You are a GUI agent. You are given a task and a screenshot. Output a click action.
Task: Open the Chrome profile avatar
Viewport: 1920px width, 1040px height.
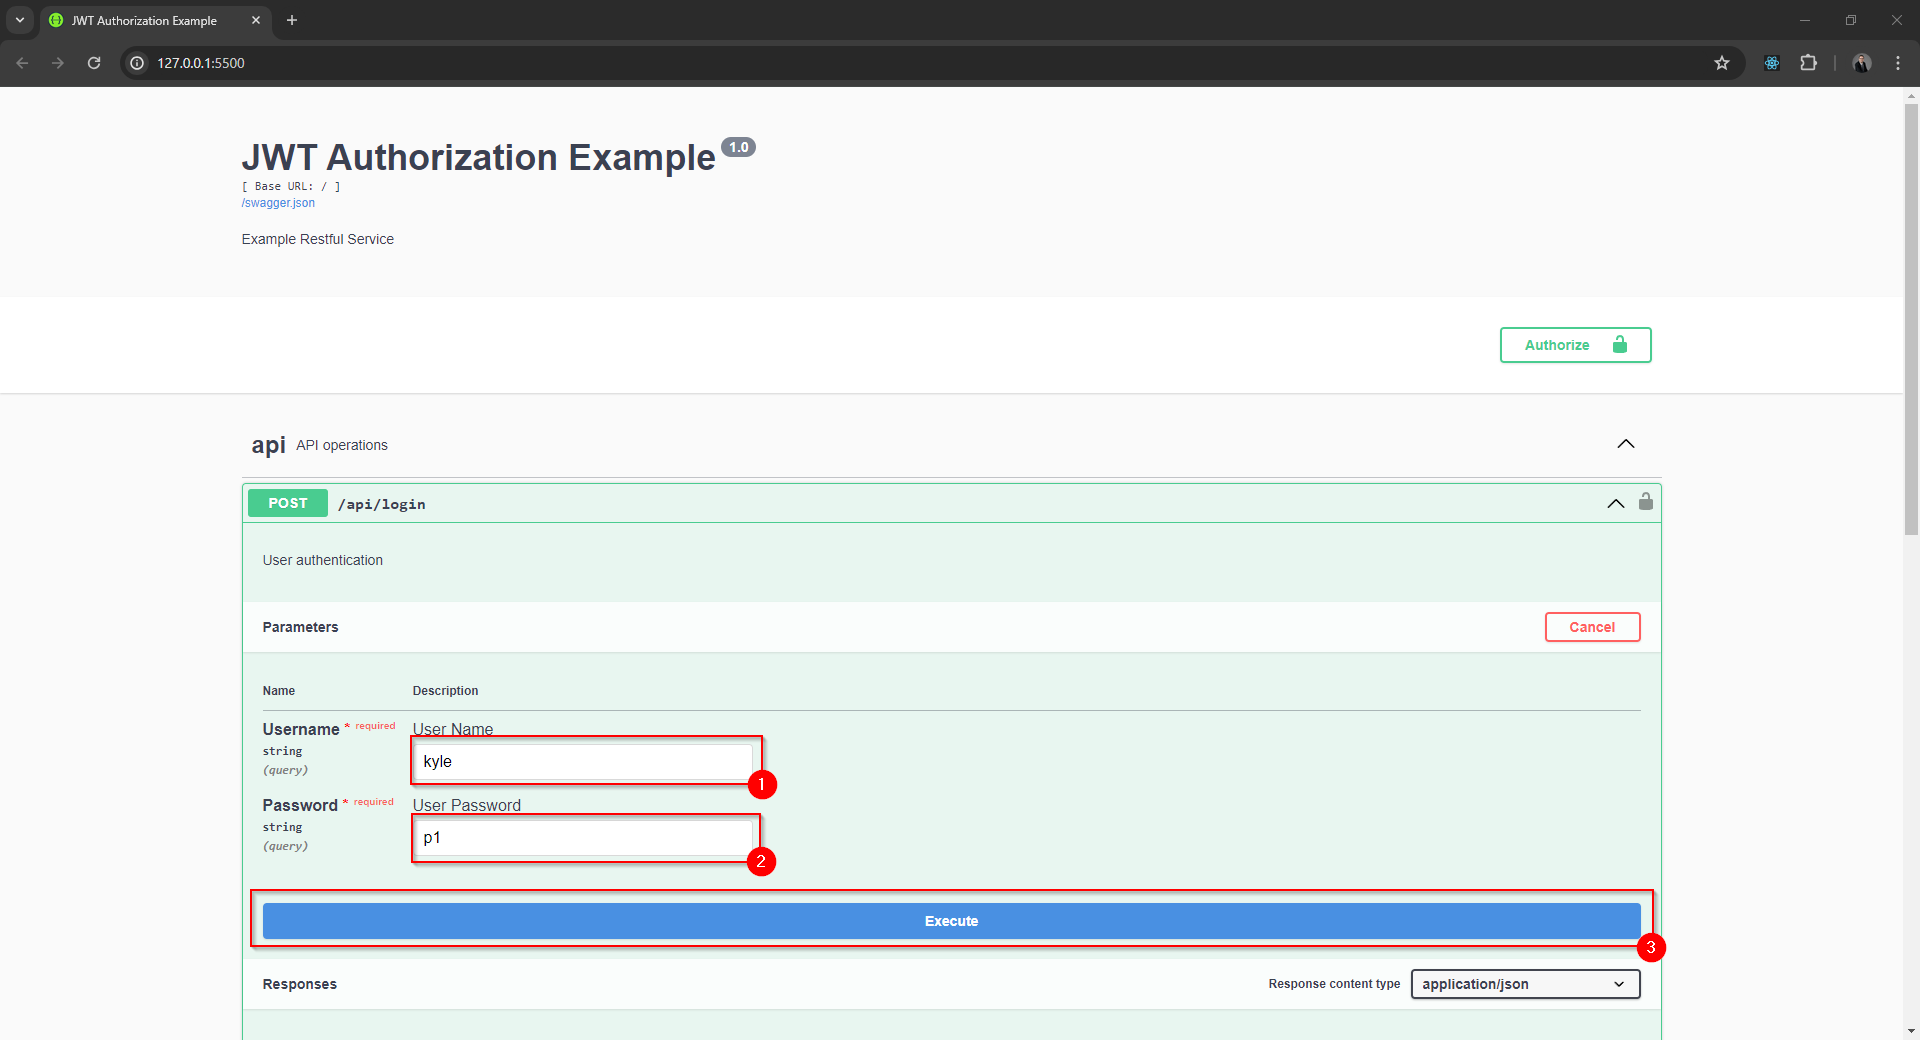coord(1862,63)
